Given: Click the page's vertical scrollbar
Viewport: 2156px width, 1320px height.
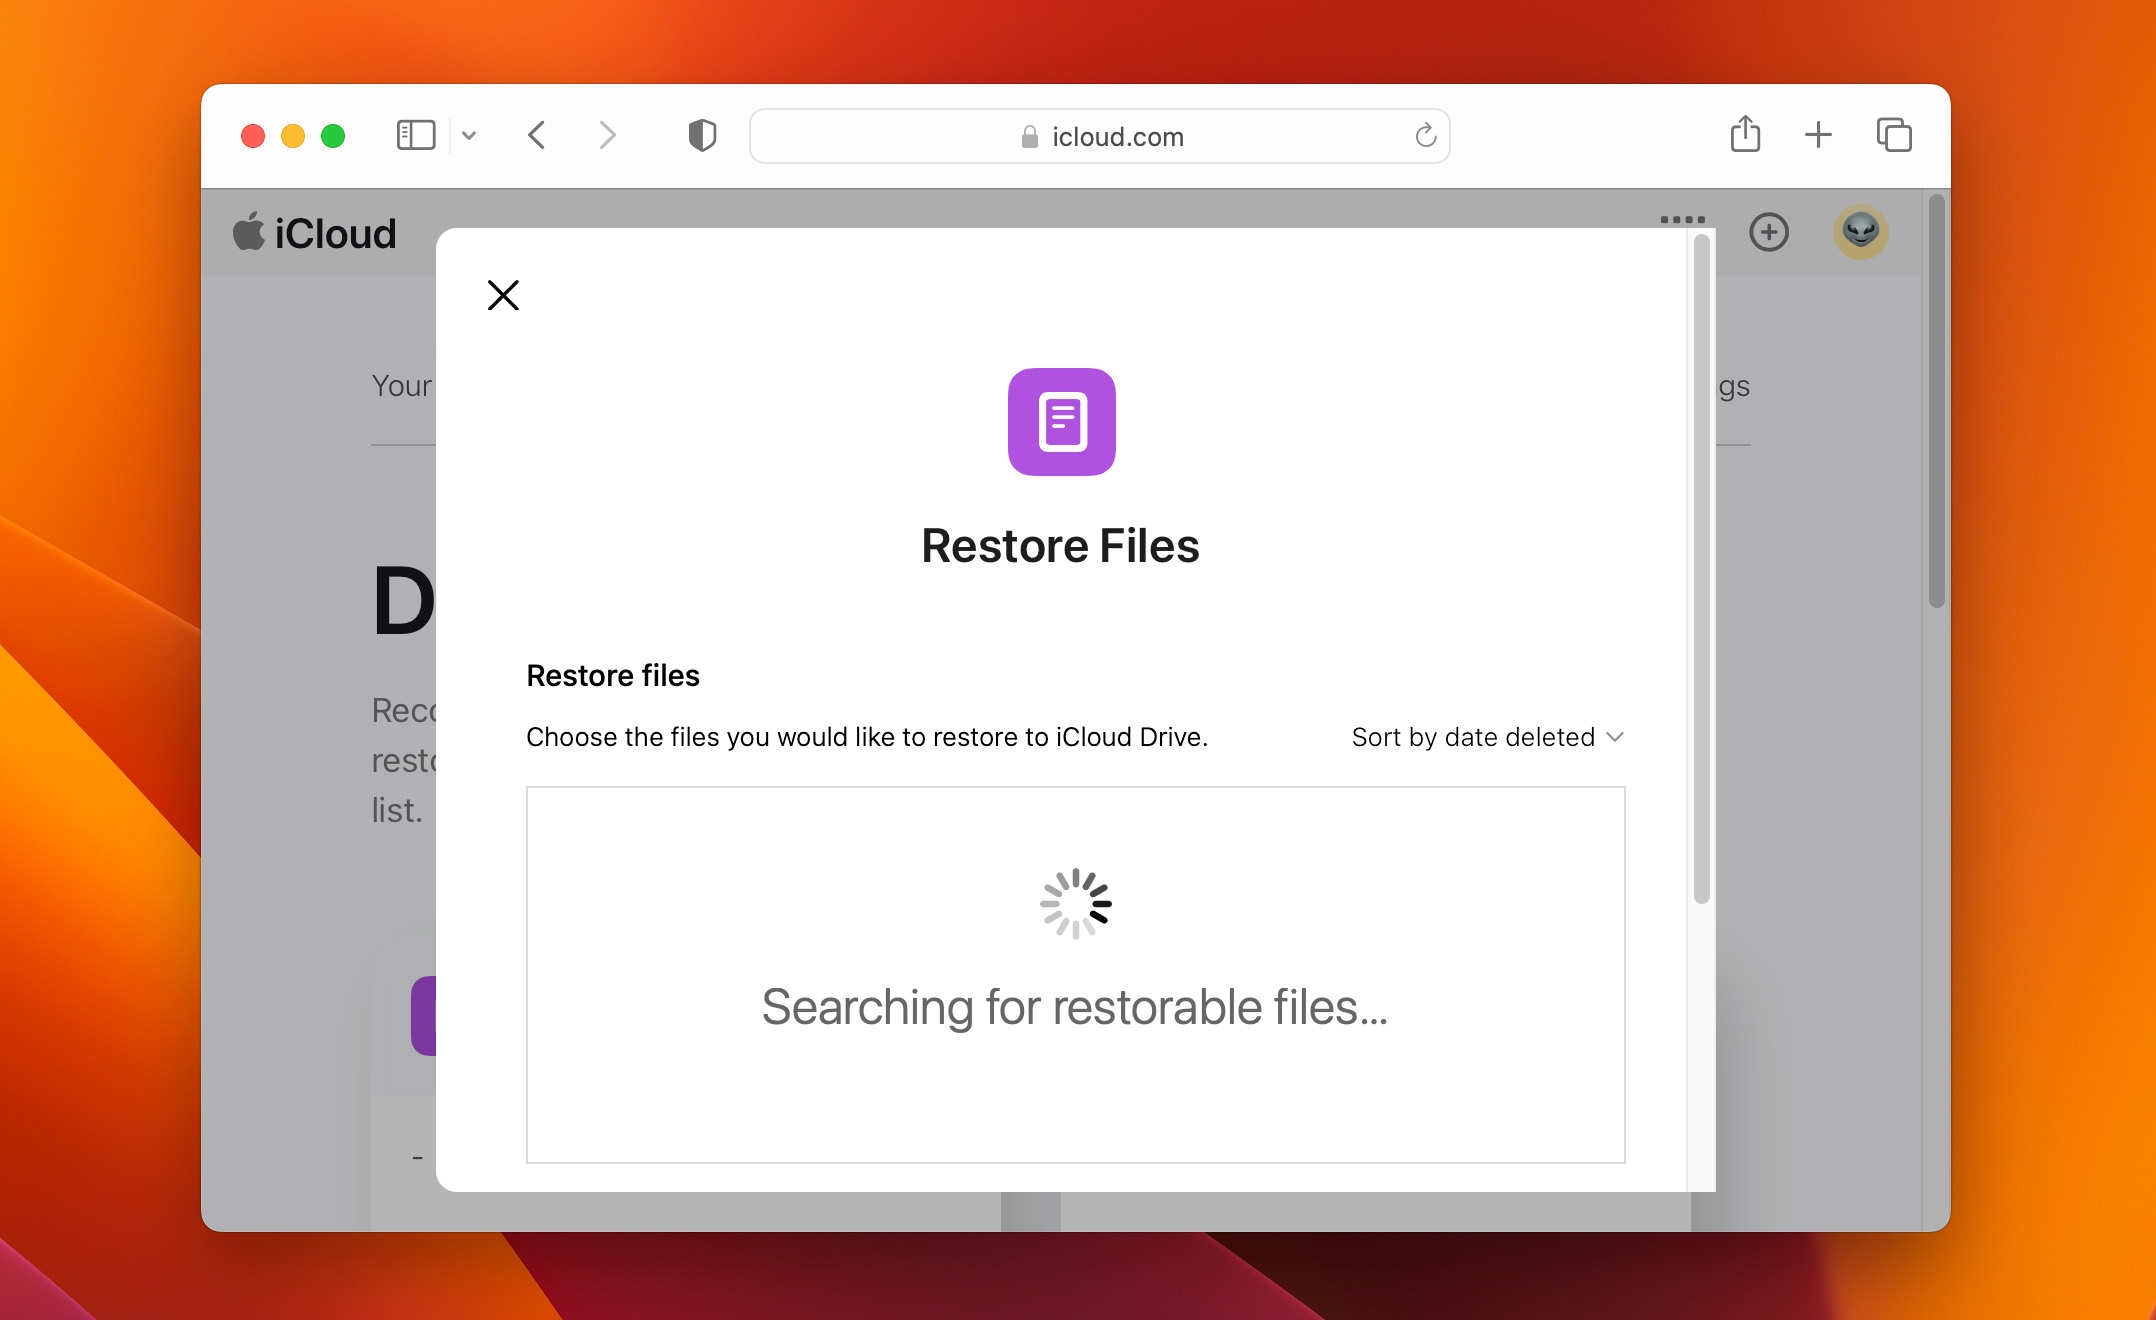Looking at the screenshot, I should point(1937,401).
